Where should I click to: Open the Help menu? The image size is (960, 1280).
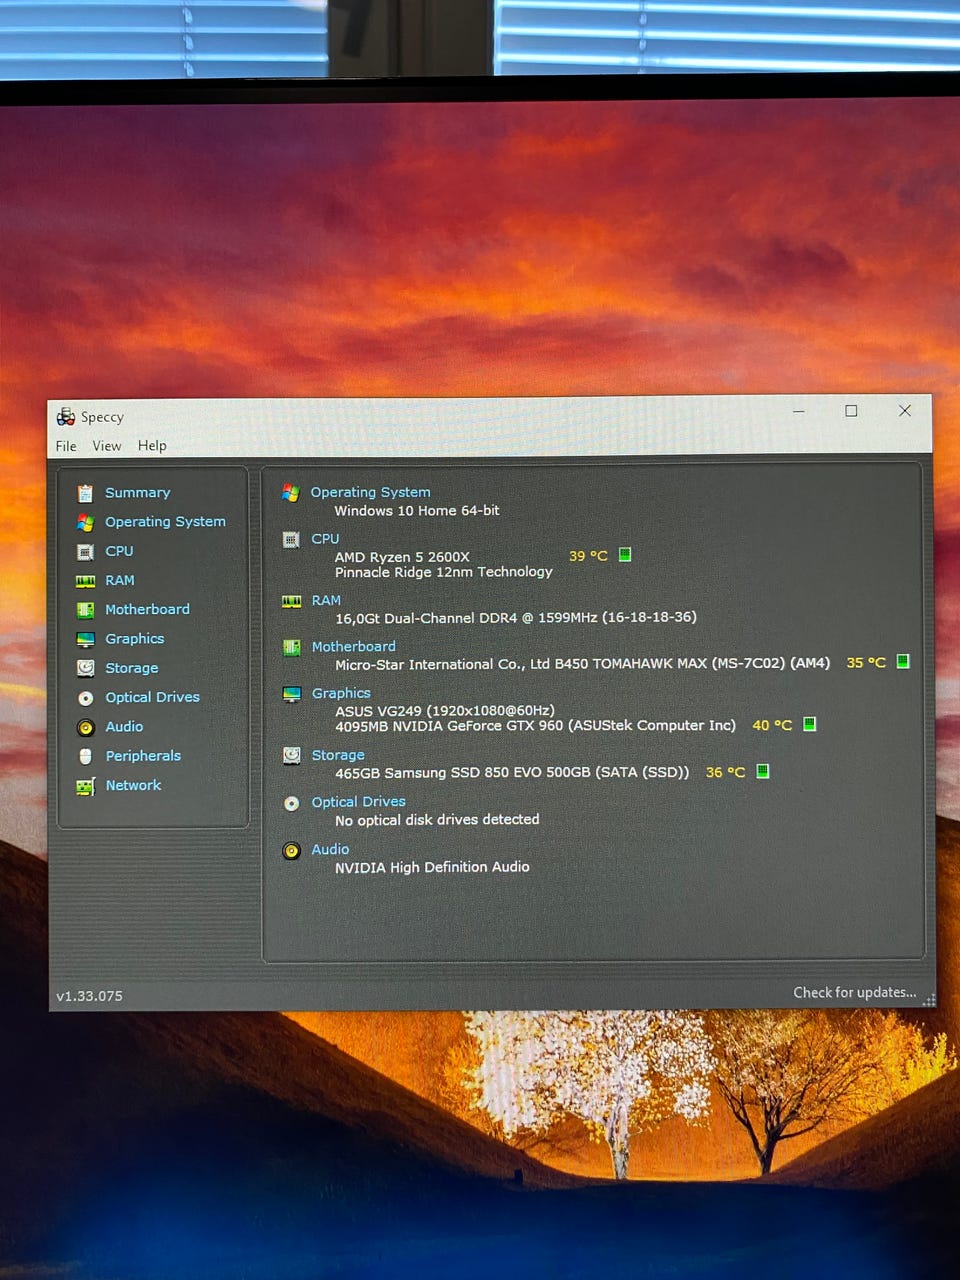(x=152, y=446)
